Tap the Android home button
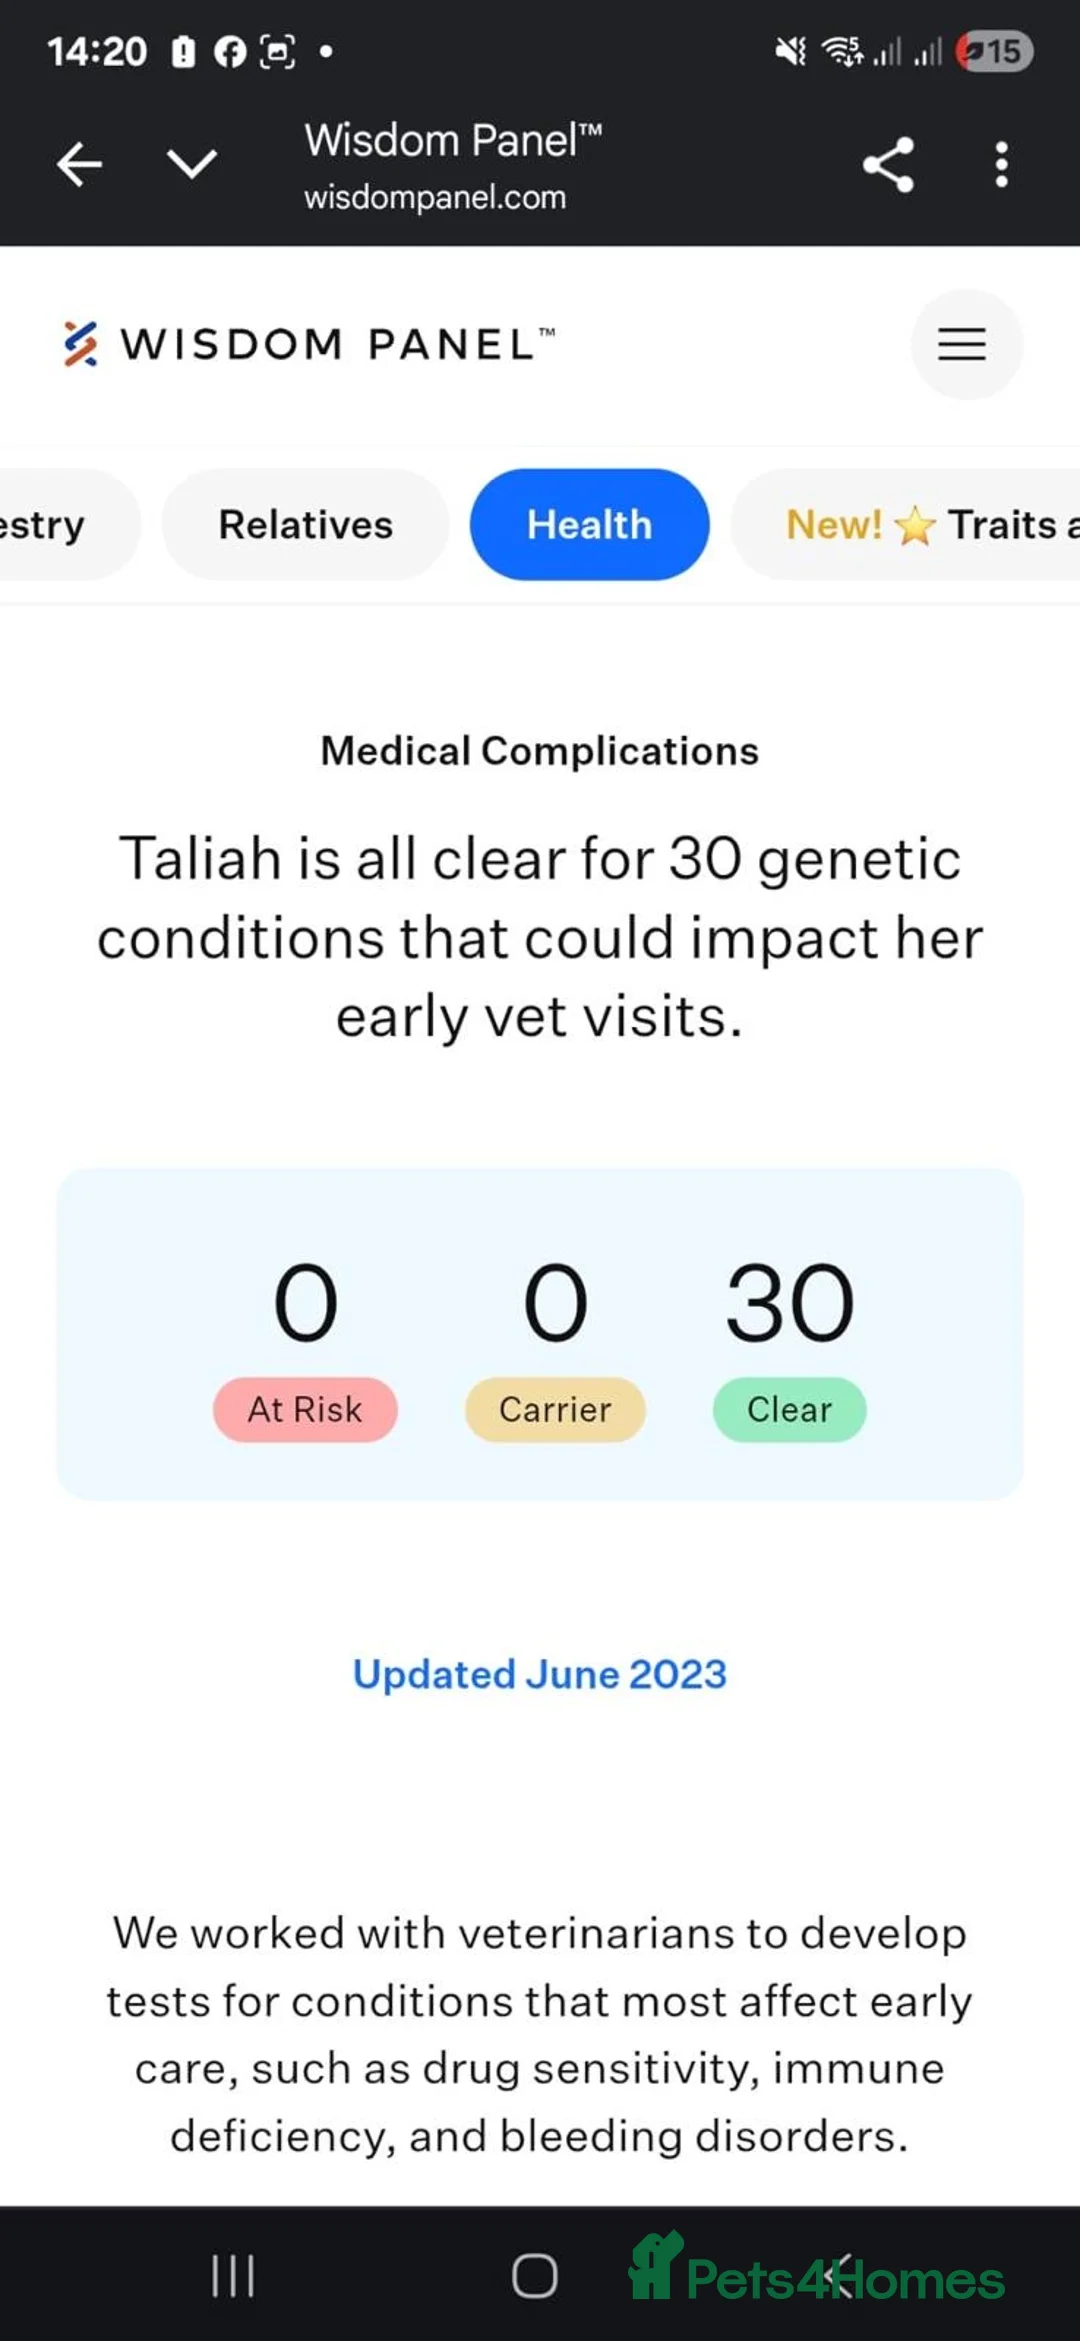1080x2341 pixels. pyautogui.click(x=535, y=2277)
